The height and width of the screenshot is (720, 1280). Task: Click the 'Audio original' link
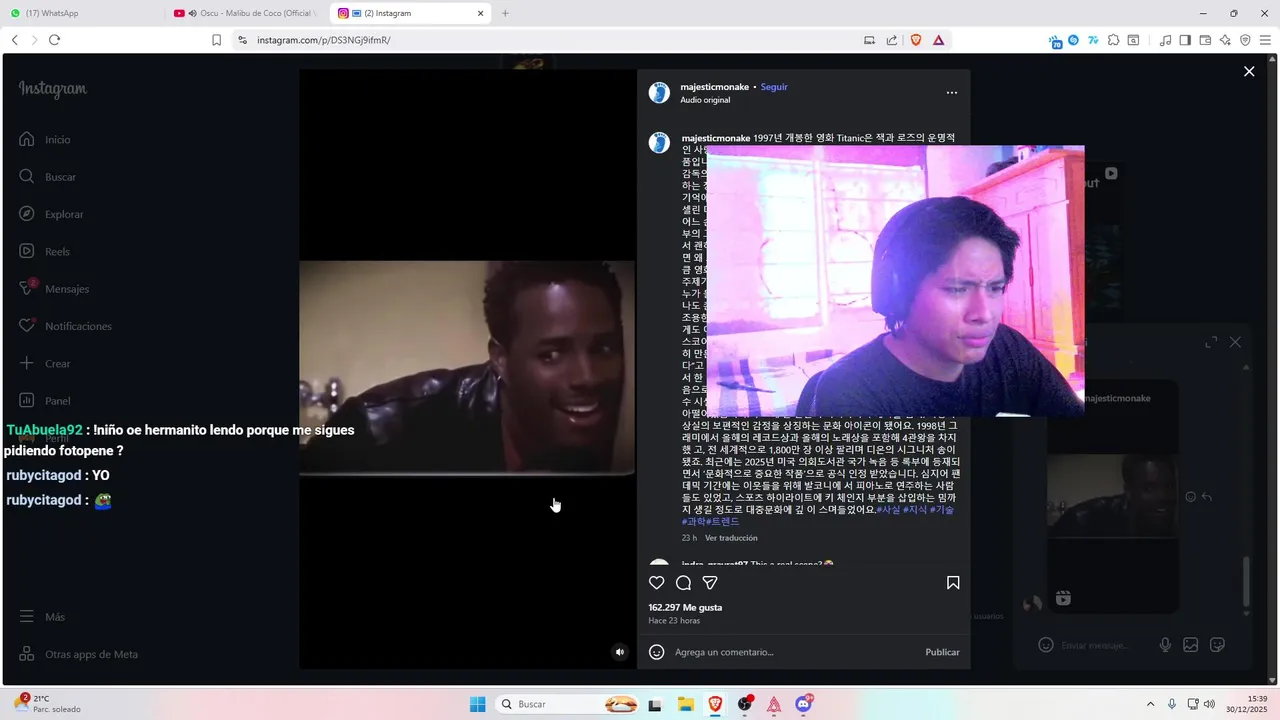point(705,100)
